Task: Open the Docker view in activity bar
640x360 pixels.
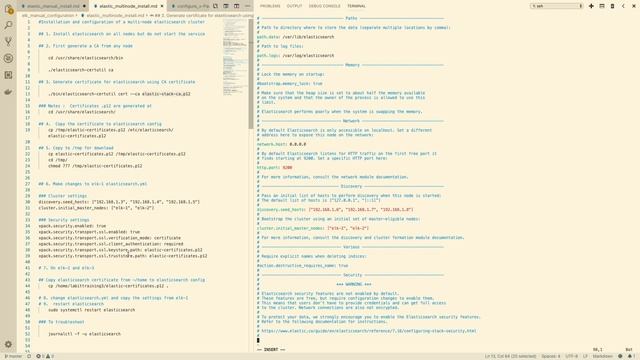Action: [x=8, y=92]
